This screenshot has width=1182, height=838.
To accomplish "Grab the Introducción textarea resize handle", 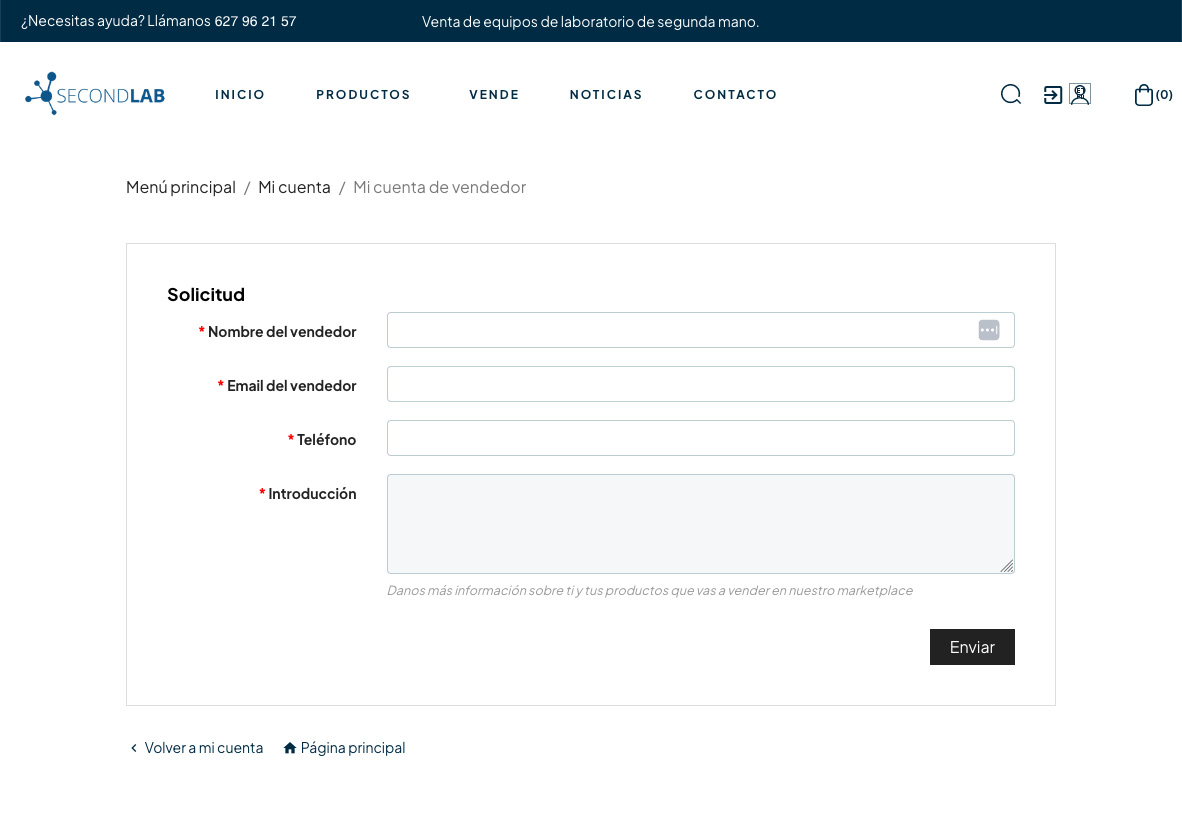I will tap(1007, 566).
